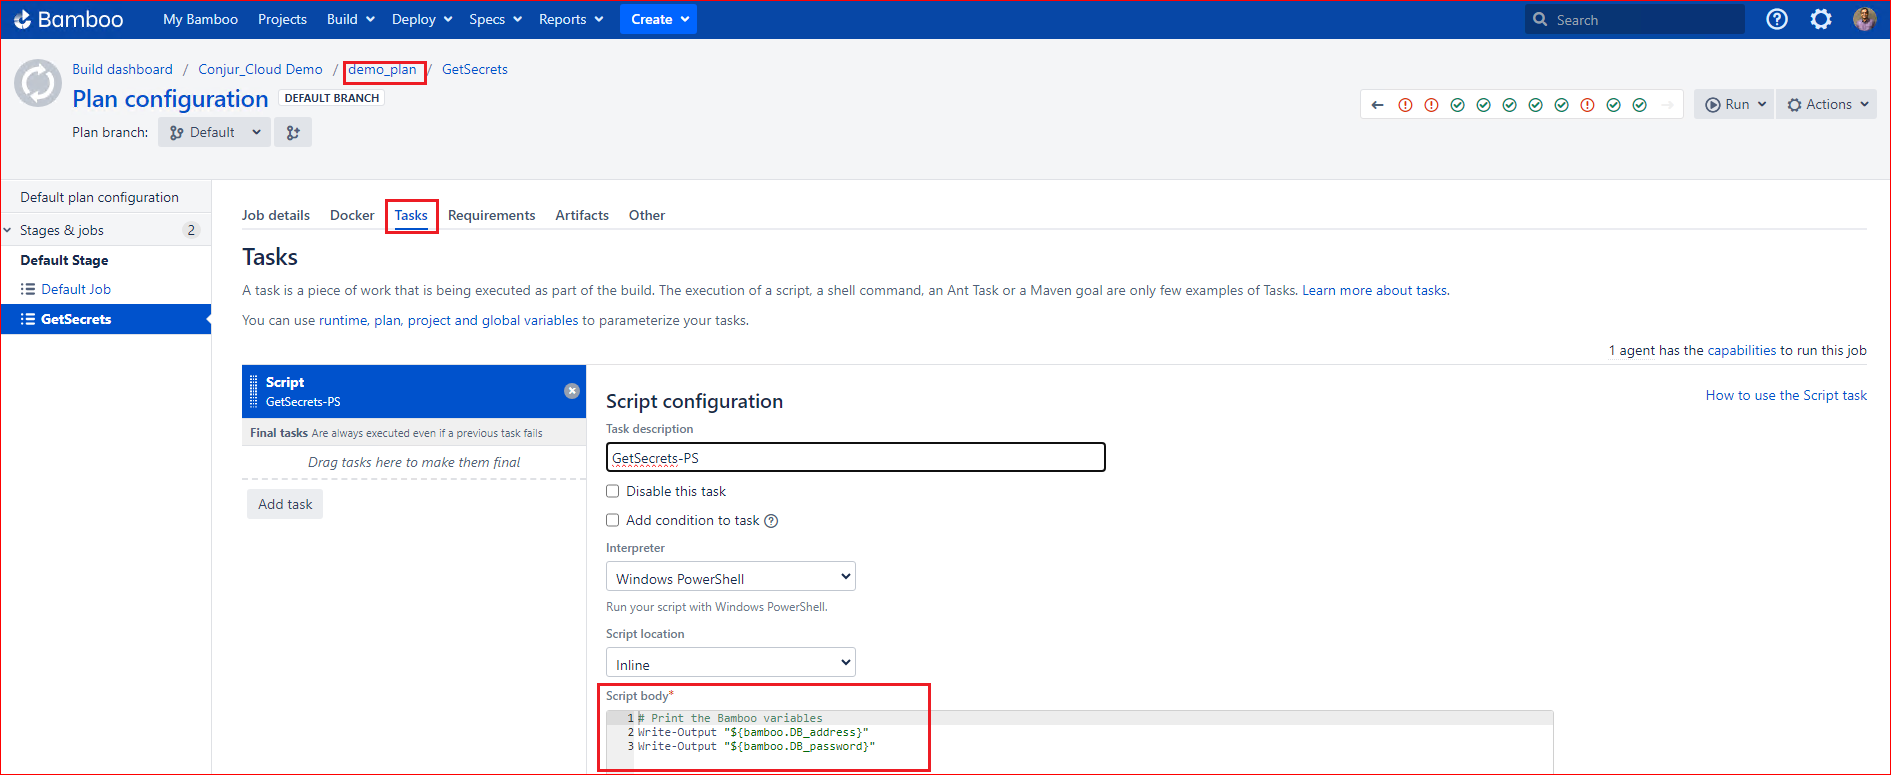Open the help icon beside Add condition to task
This screenshot has height=775, width=1891.
pyautogui.click(x=771, y=521)
